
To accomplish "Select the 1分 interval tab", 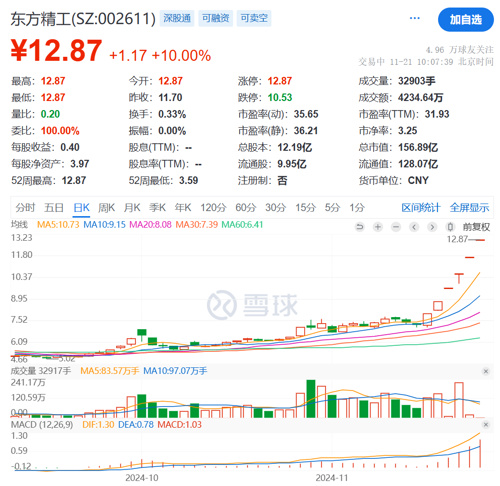I will click(x=357, y=208).
